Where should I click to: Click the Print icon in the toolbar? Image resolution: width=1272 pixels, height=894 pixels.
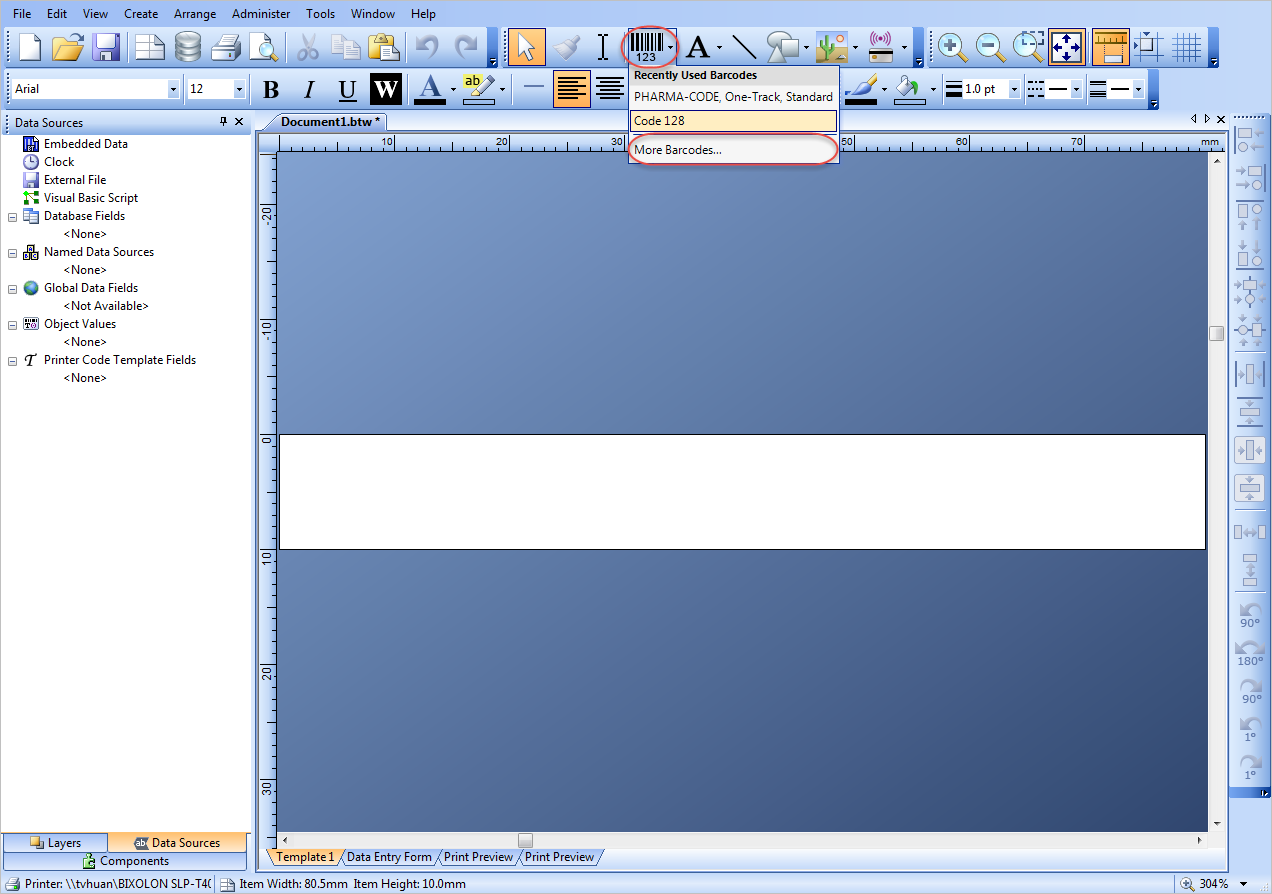[226, 47]
